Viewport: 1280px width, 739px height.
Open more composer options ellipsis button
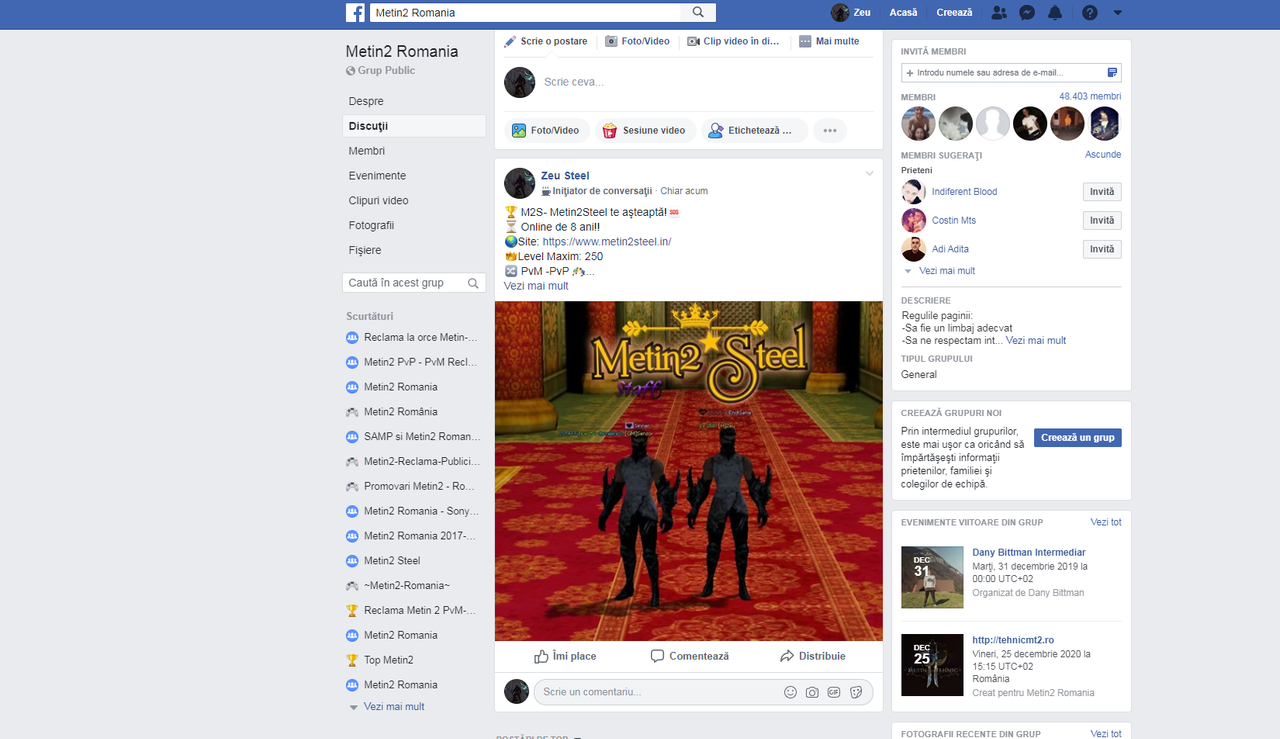pyautogui.click(x=830, y=130)
